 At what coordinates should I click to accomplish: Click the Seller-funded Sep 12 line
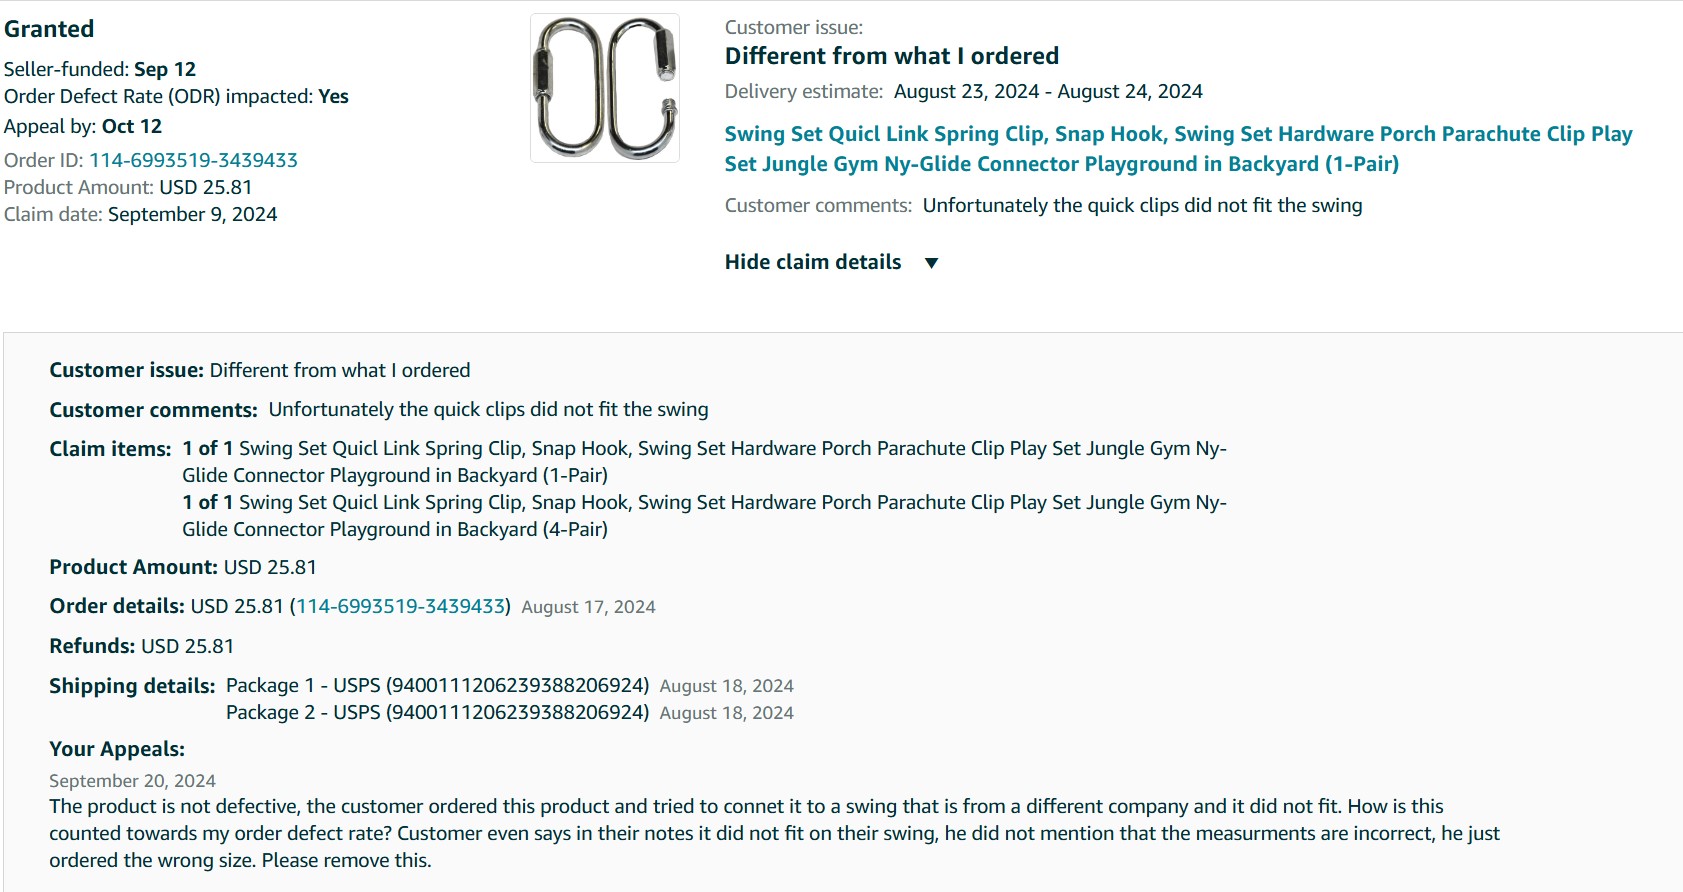click(x=100, y=69)
